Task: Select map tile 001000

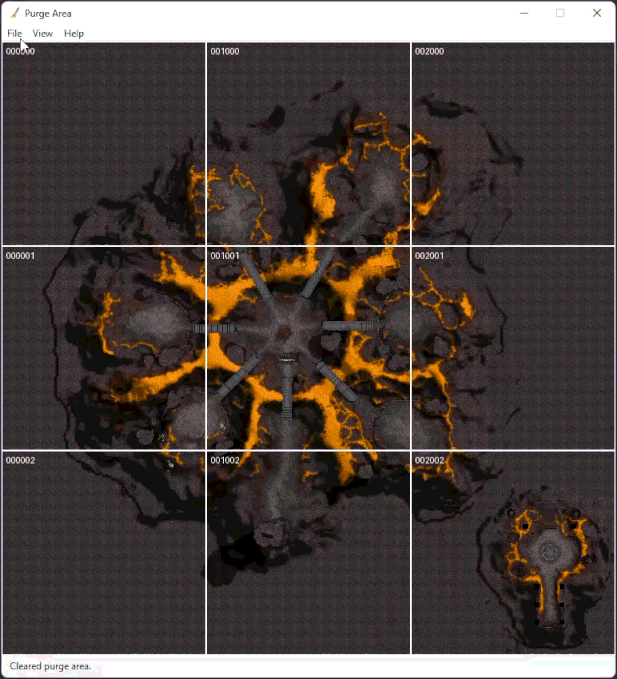Action: [308, 144]
